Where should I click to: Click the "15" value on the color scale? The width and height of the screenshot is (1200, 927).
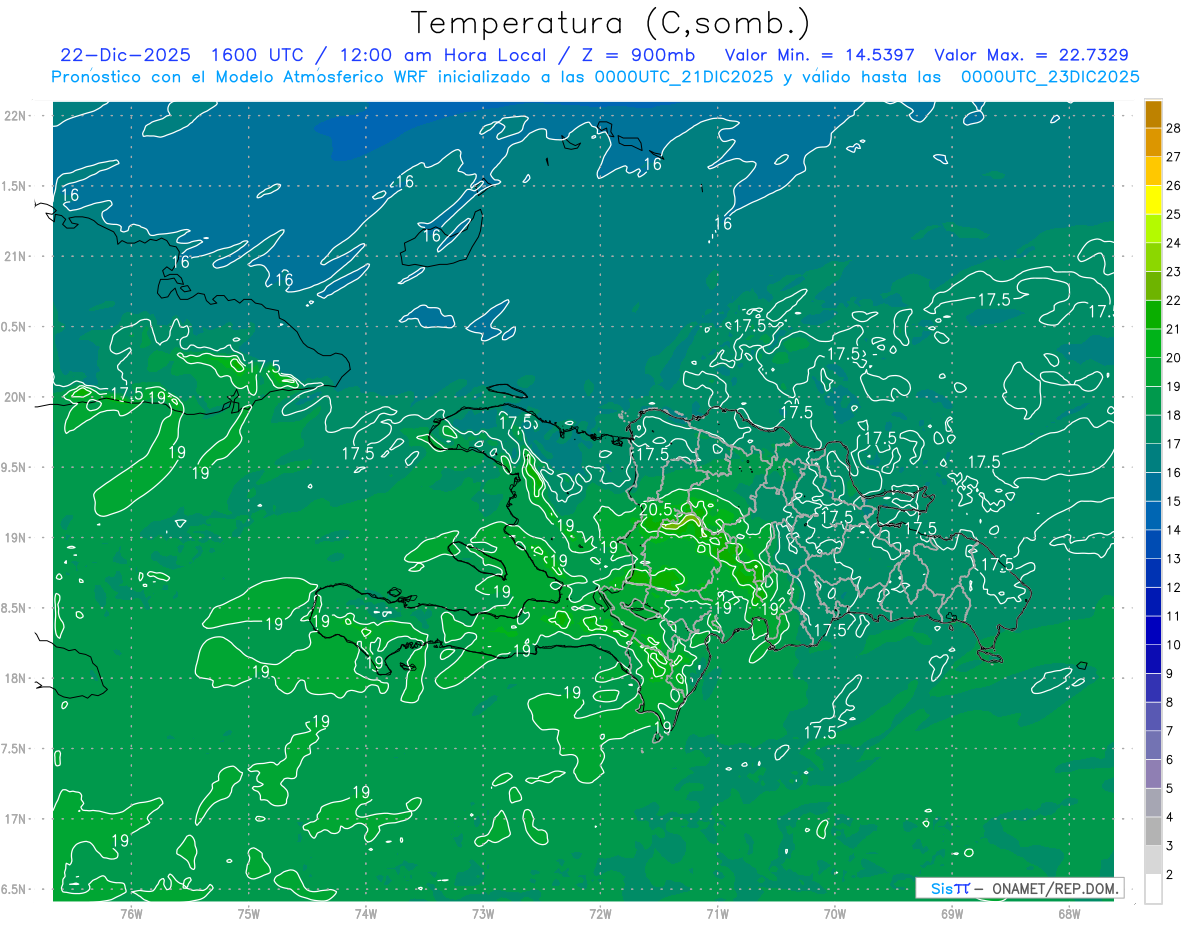coord(1174,502)
